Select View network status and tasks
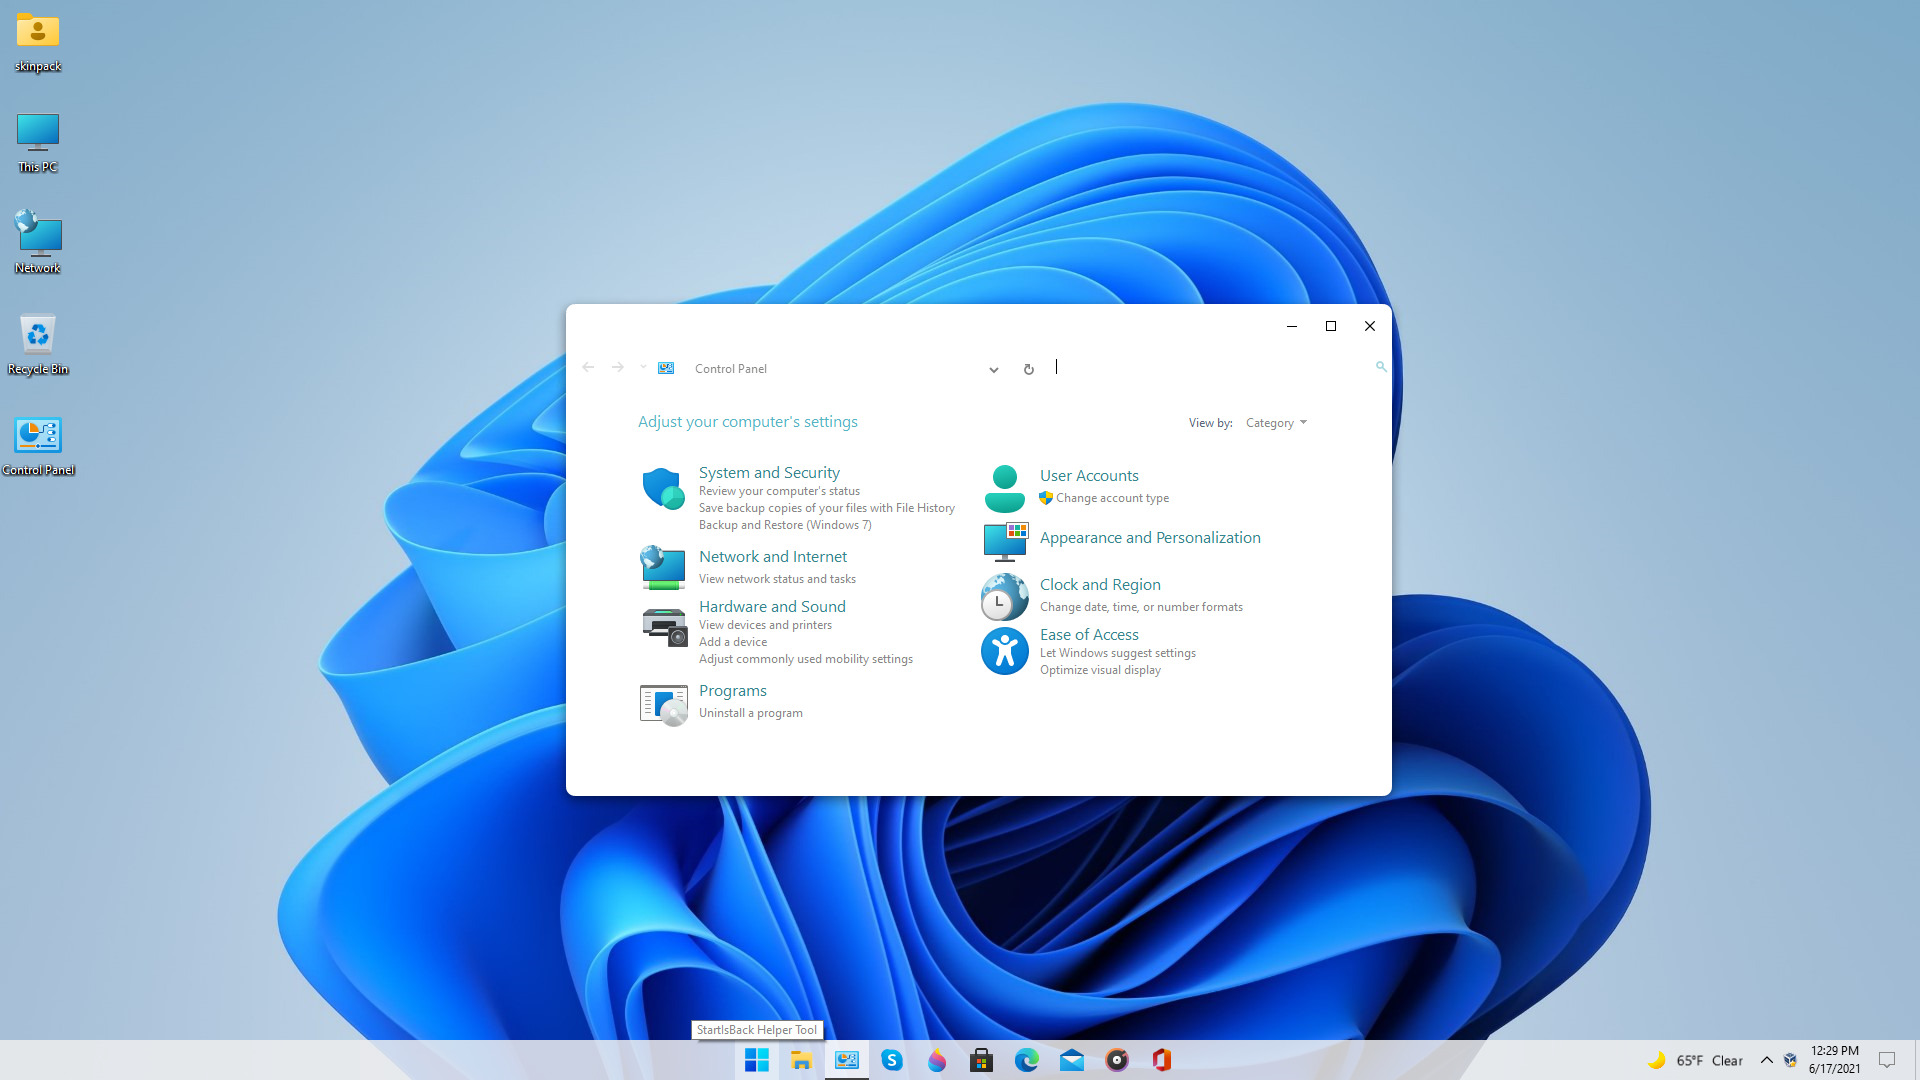The height and width of the screenshot is (1080, 1920). [x=775, y=578]
